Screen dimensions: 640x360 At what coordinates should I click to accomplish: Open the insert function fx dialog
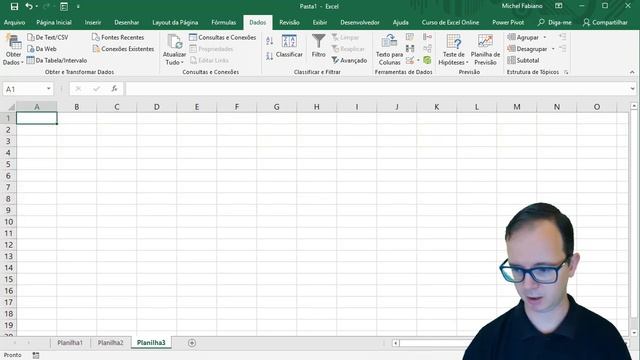pyautogui.click(x=114, y=89)
